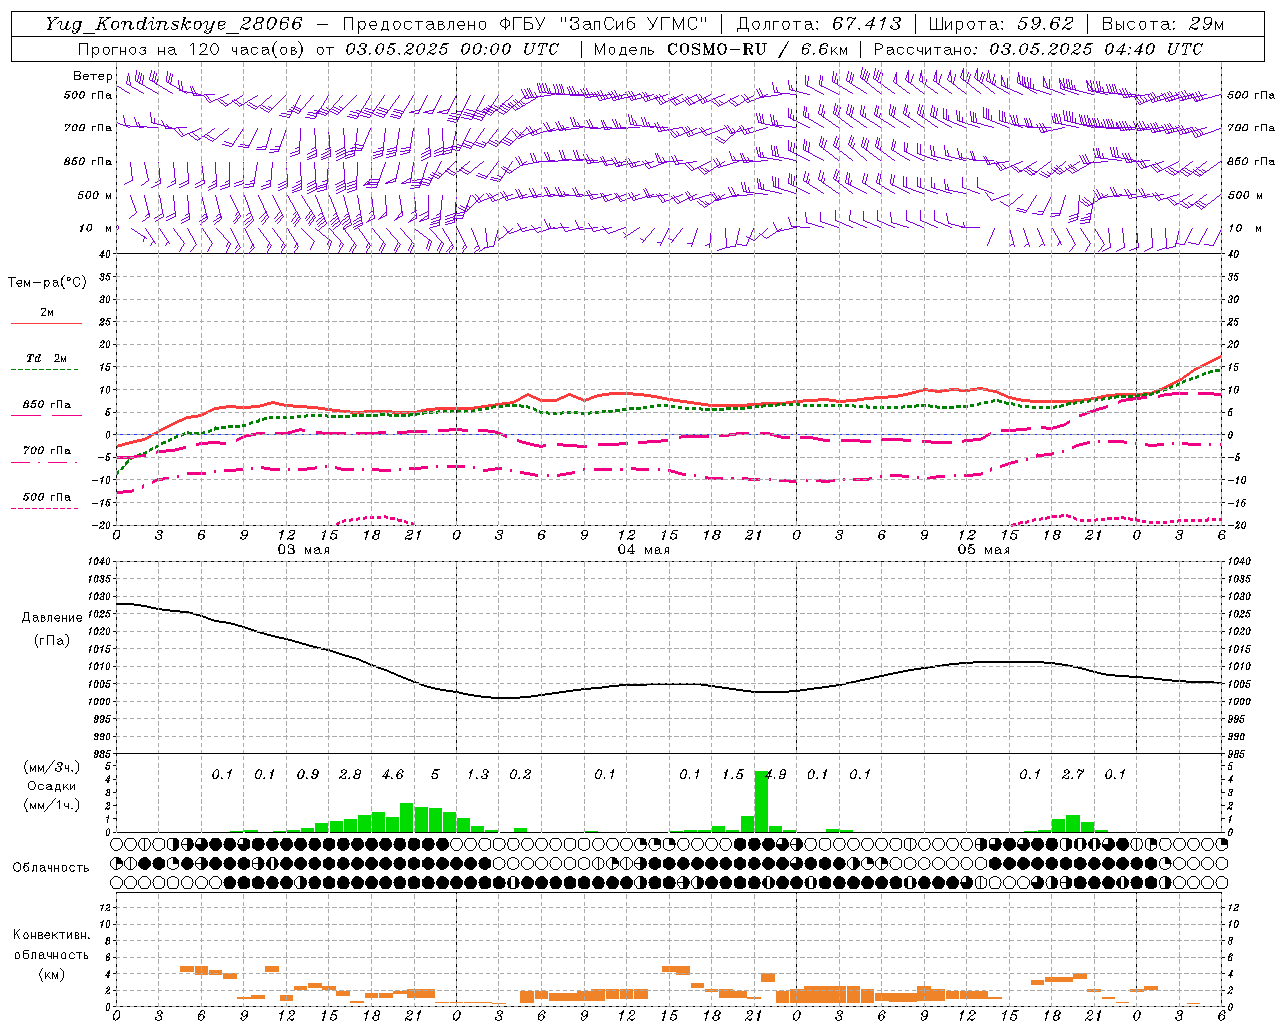Click the Рассчитано: 03.05.2025 04:40 UTC text
This screenshot has height=1024, width=1280.
pos(1038,49)
